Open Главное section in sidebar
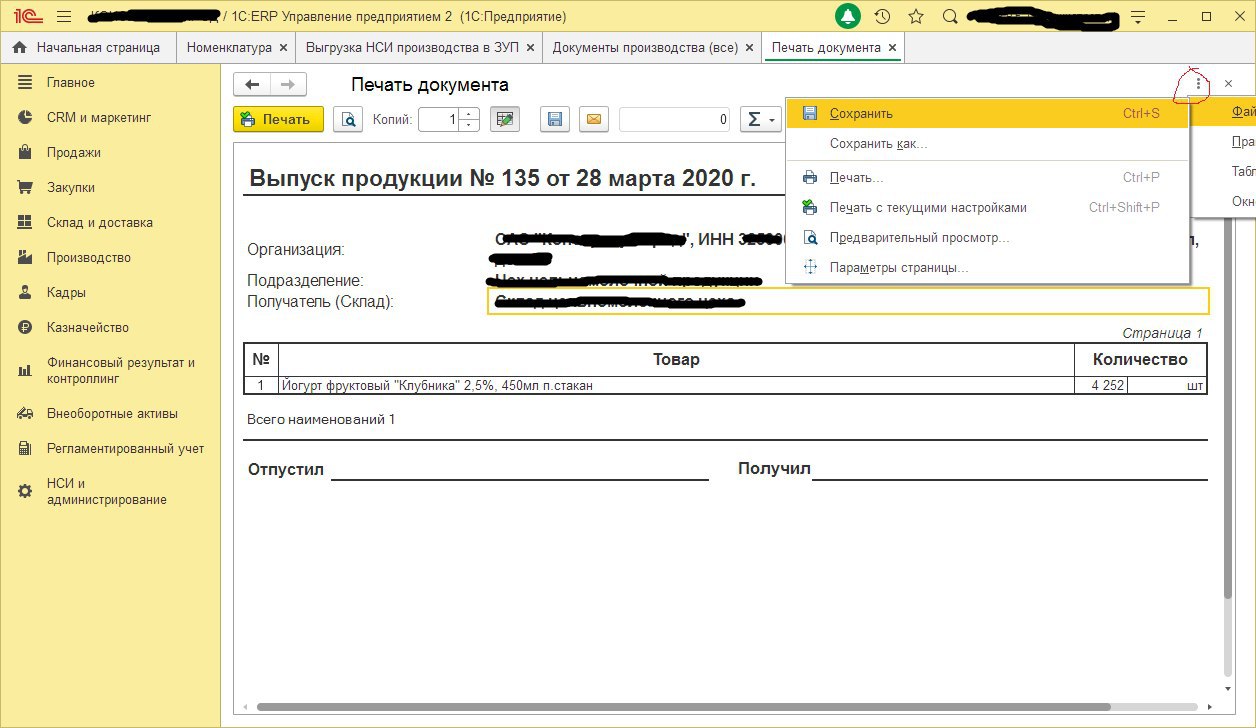 pyautogui.click(x=110, y=82)
